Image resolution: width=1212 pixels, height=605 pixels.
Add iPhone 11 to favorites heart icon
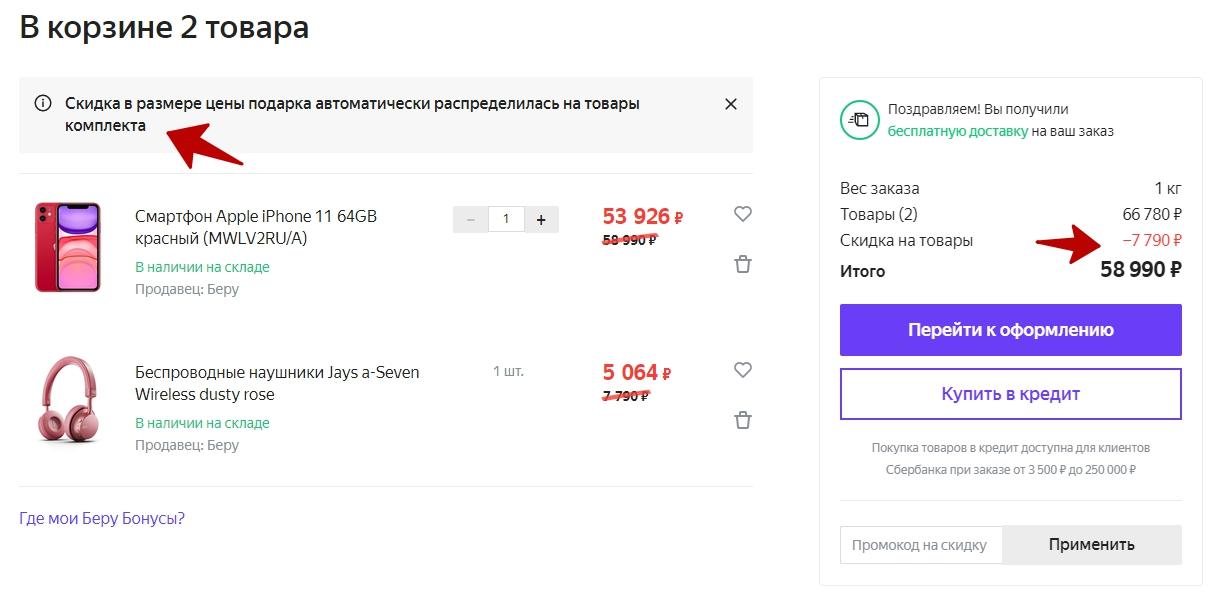[x=742, y=214]
